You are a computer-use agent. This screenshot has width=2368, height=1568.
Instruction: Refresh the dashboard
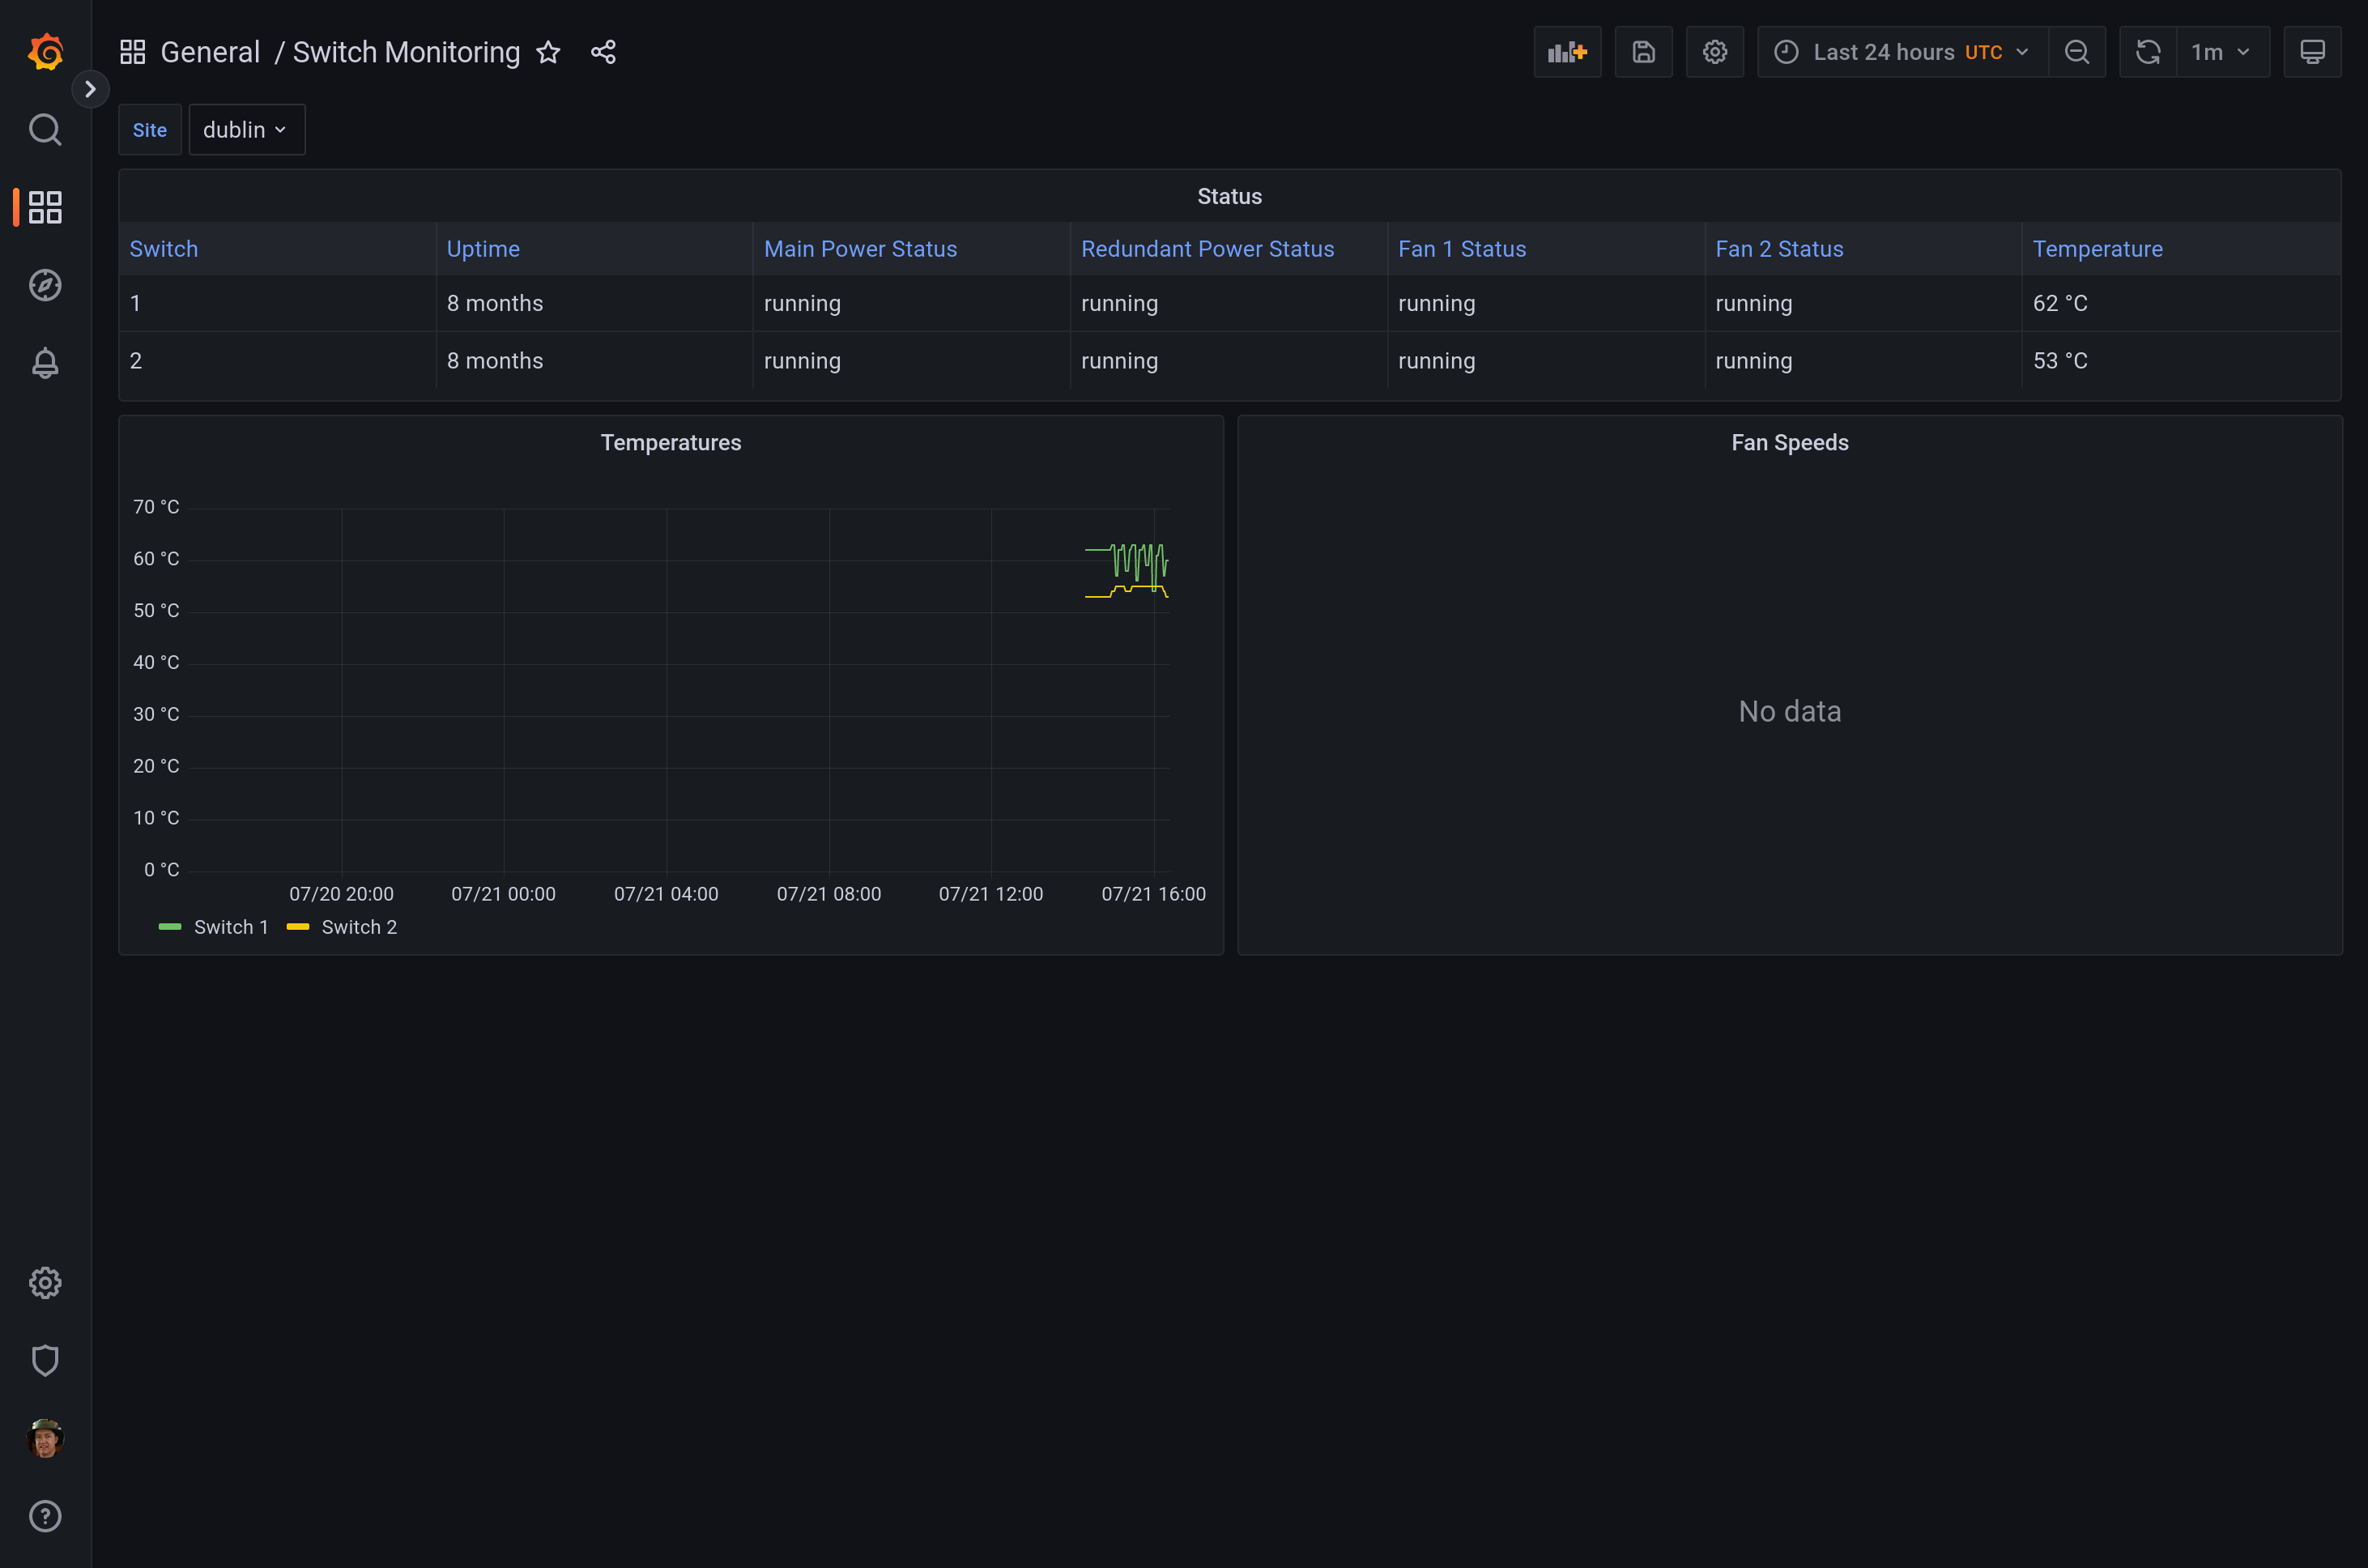[x=2147, y=52]
